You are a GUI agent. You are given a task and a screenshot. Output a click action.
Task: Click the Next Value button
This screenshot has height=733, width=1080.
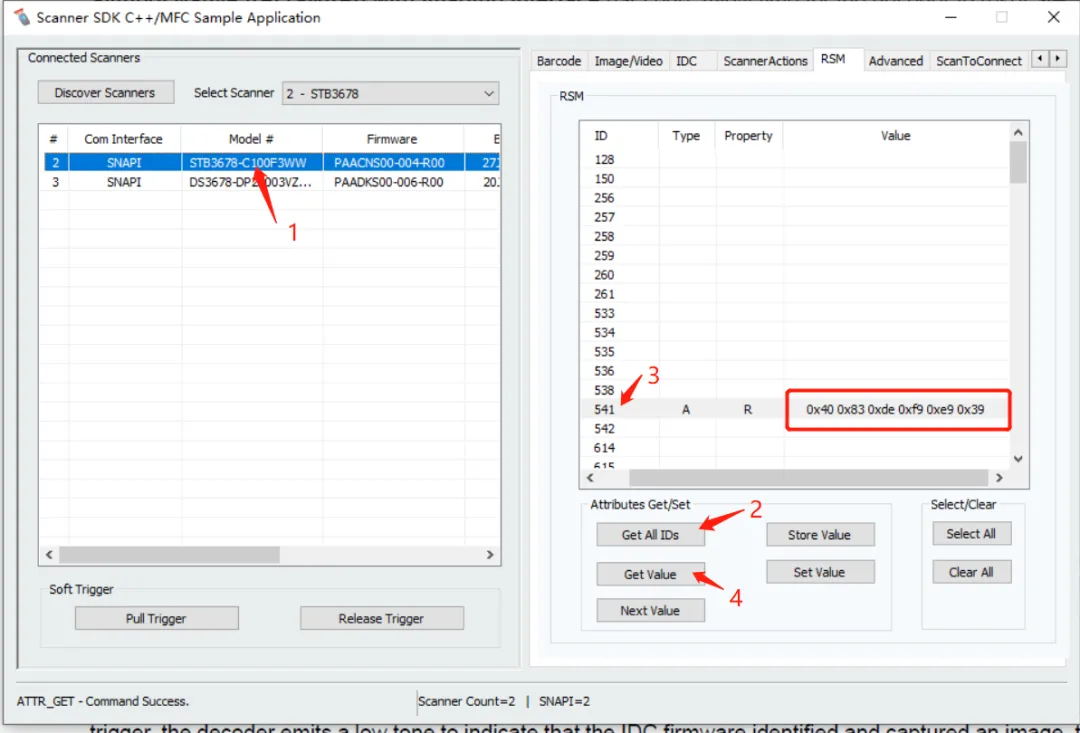point(650,611)
